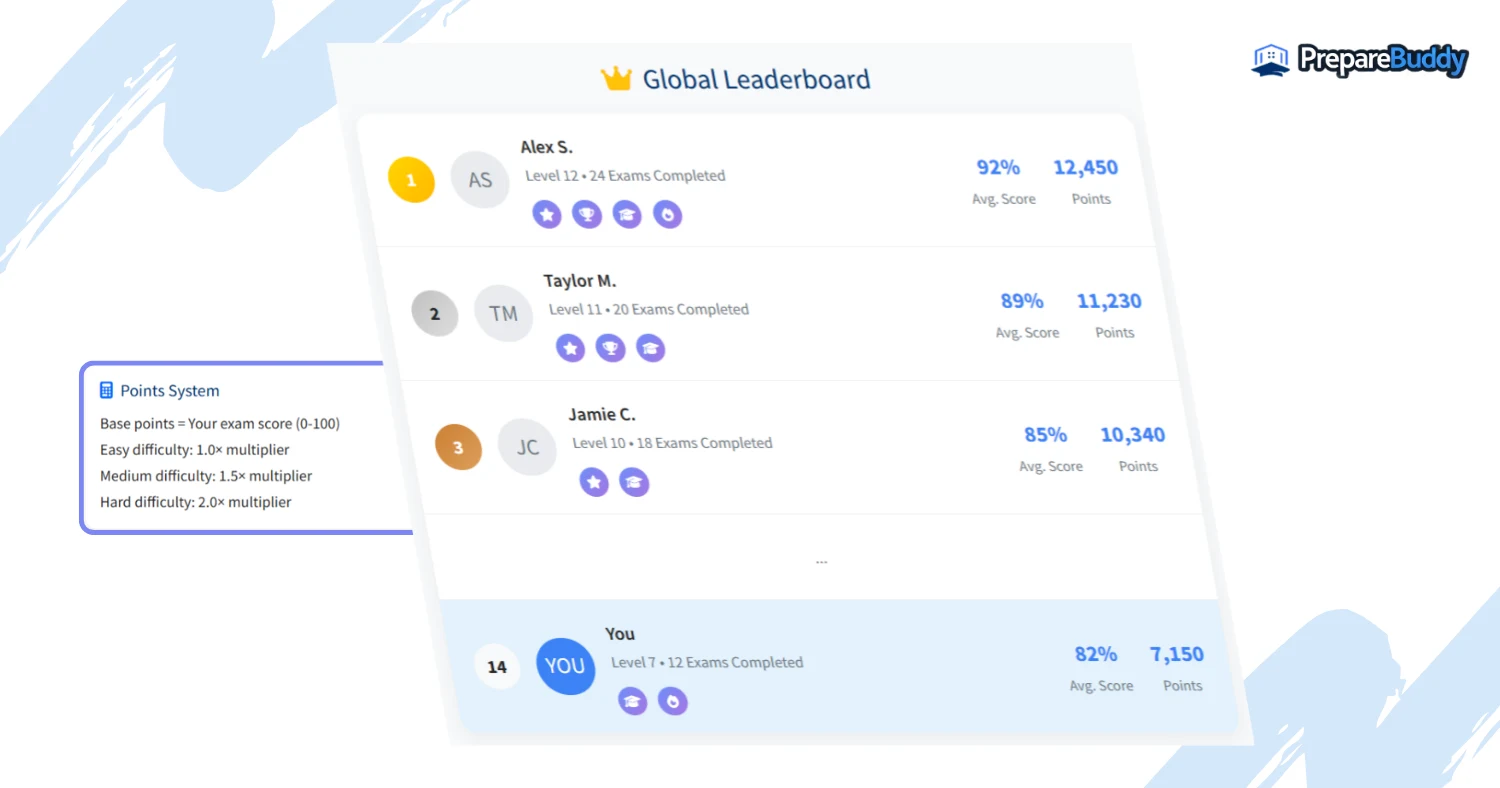Viewport: 1500px width, 788px height.
Task: Click the Points System heading
Action: [x=169, y=391]
